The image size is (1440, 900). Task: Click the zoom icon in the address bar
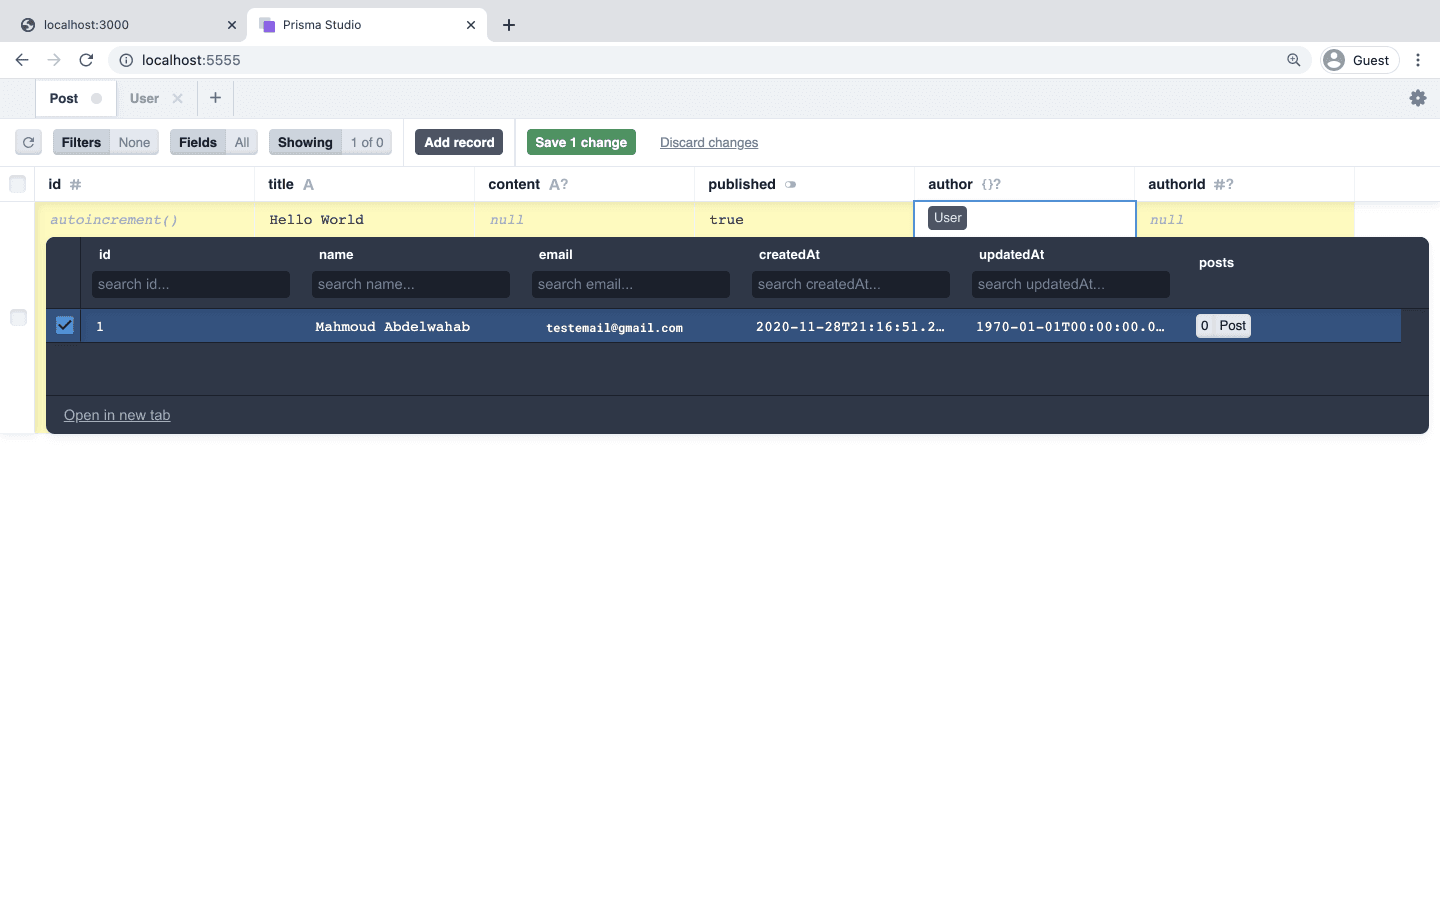(x=1294, y=60)
